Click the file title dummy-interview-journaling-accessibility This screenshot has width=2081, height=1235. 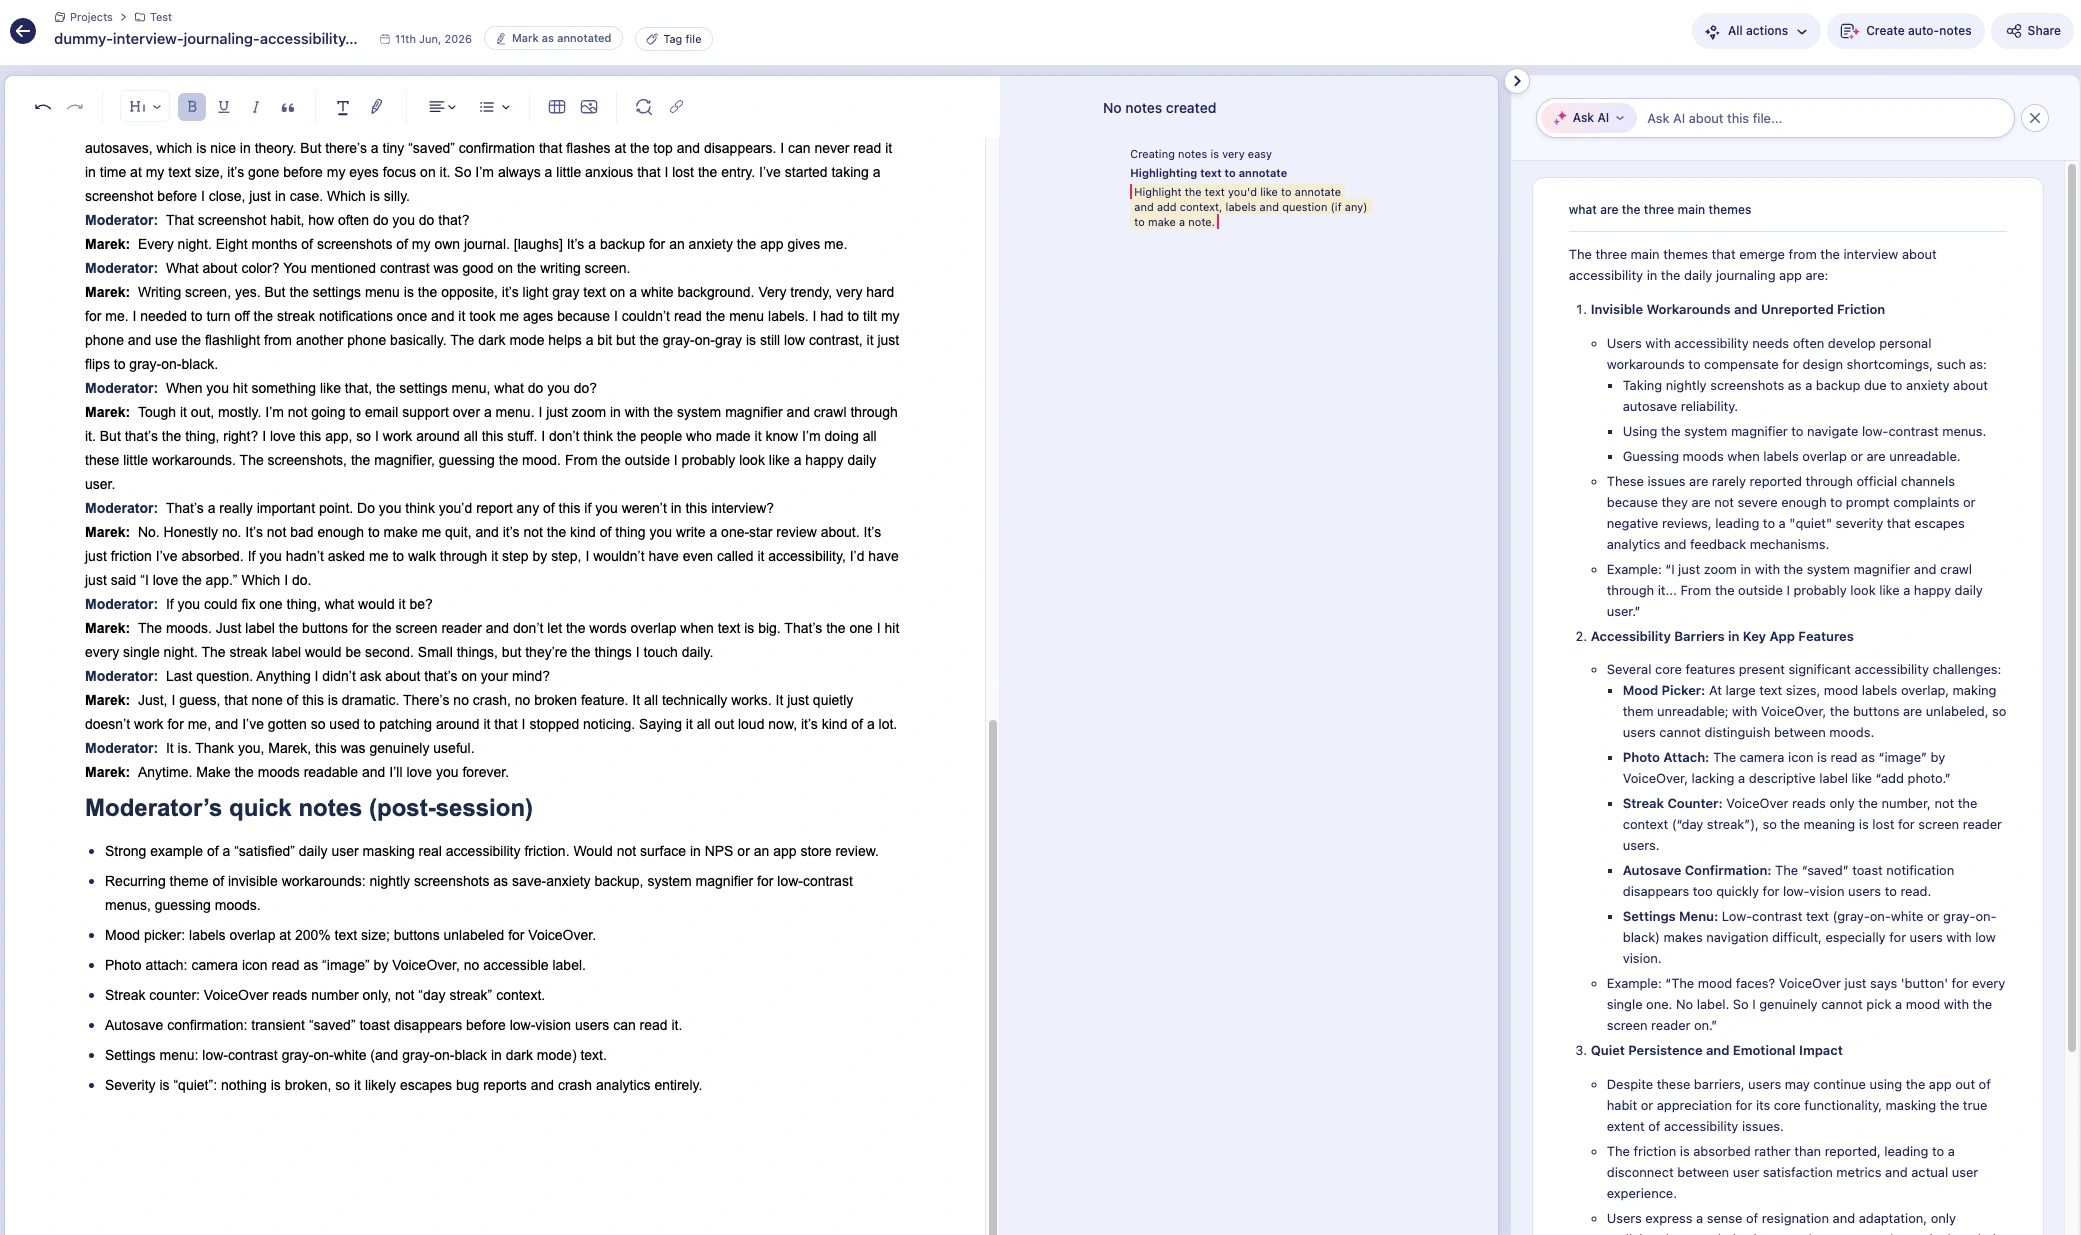point(205,39)
